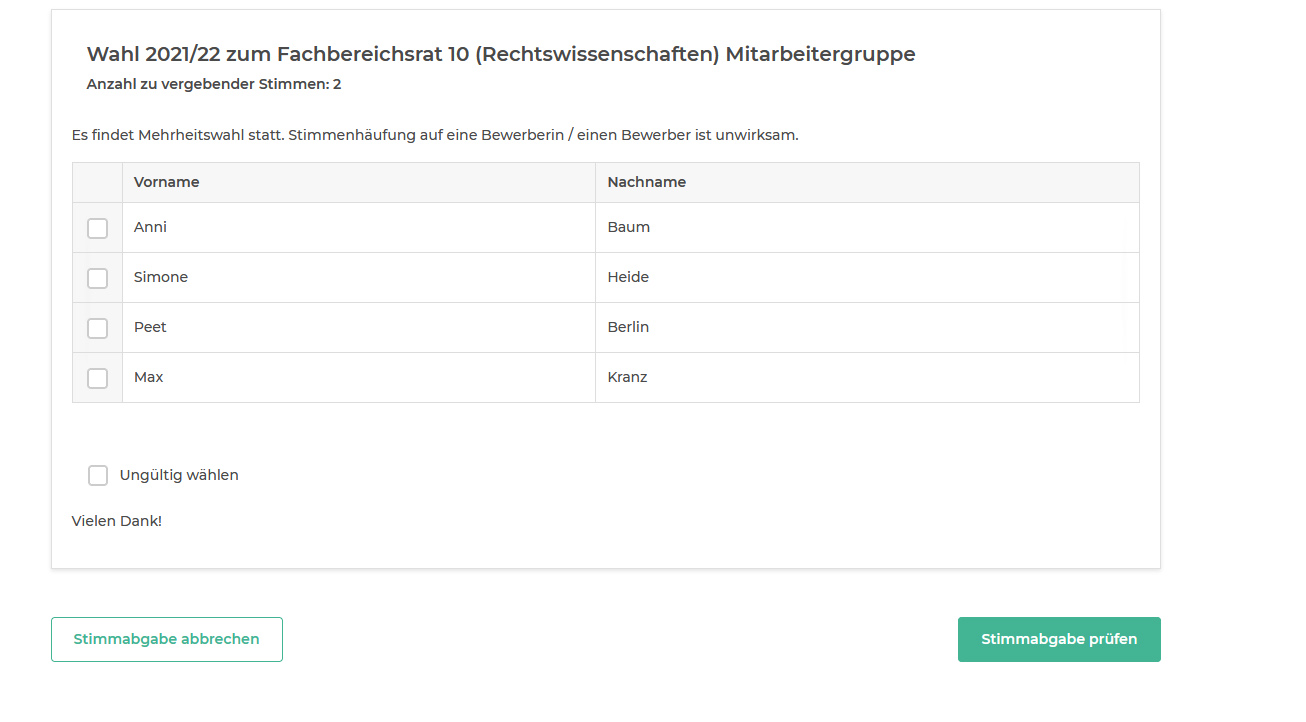The width and height of the screenshot is (1306, 722).
Task: Click the surname Berlin in the table
Action: [628, 327]
